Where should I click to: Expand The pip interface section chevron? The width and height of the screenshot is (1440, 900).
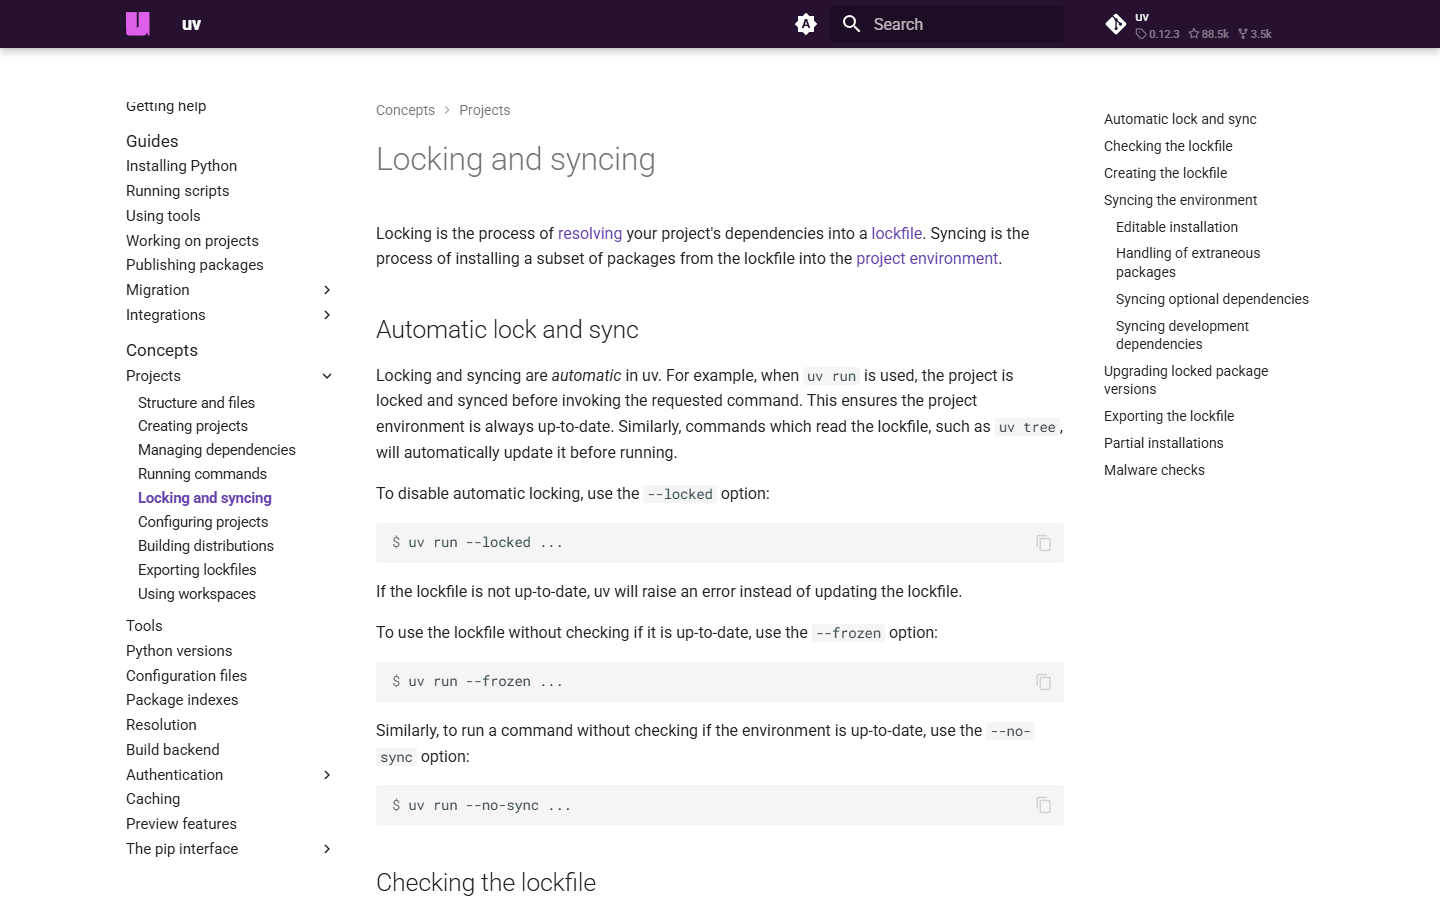[327, 849]
